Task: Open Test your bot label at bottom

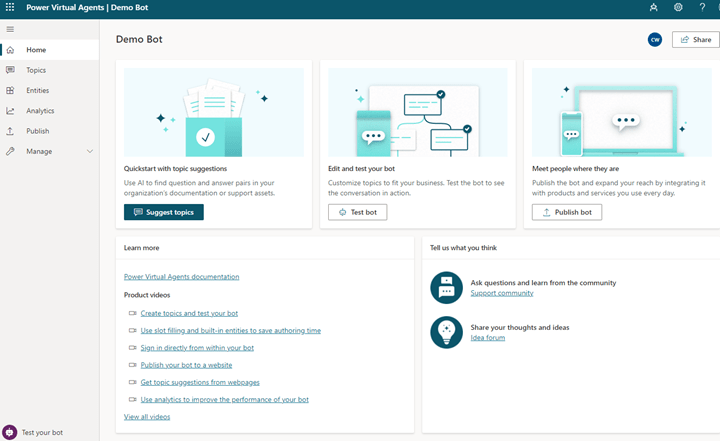Action: [42, 432]
